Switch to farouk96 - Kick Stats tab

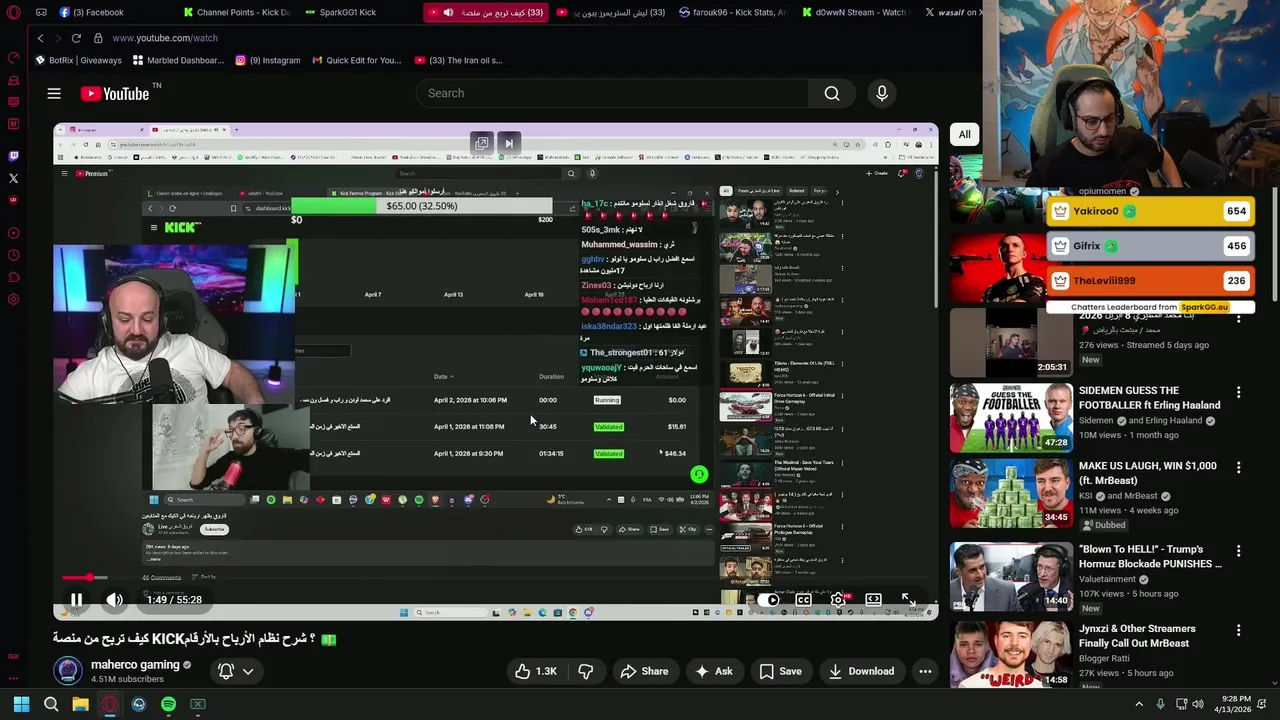(732, 12)
